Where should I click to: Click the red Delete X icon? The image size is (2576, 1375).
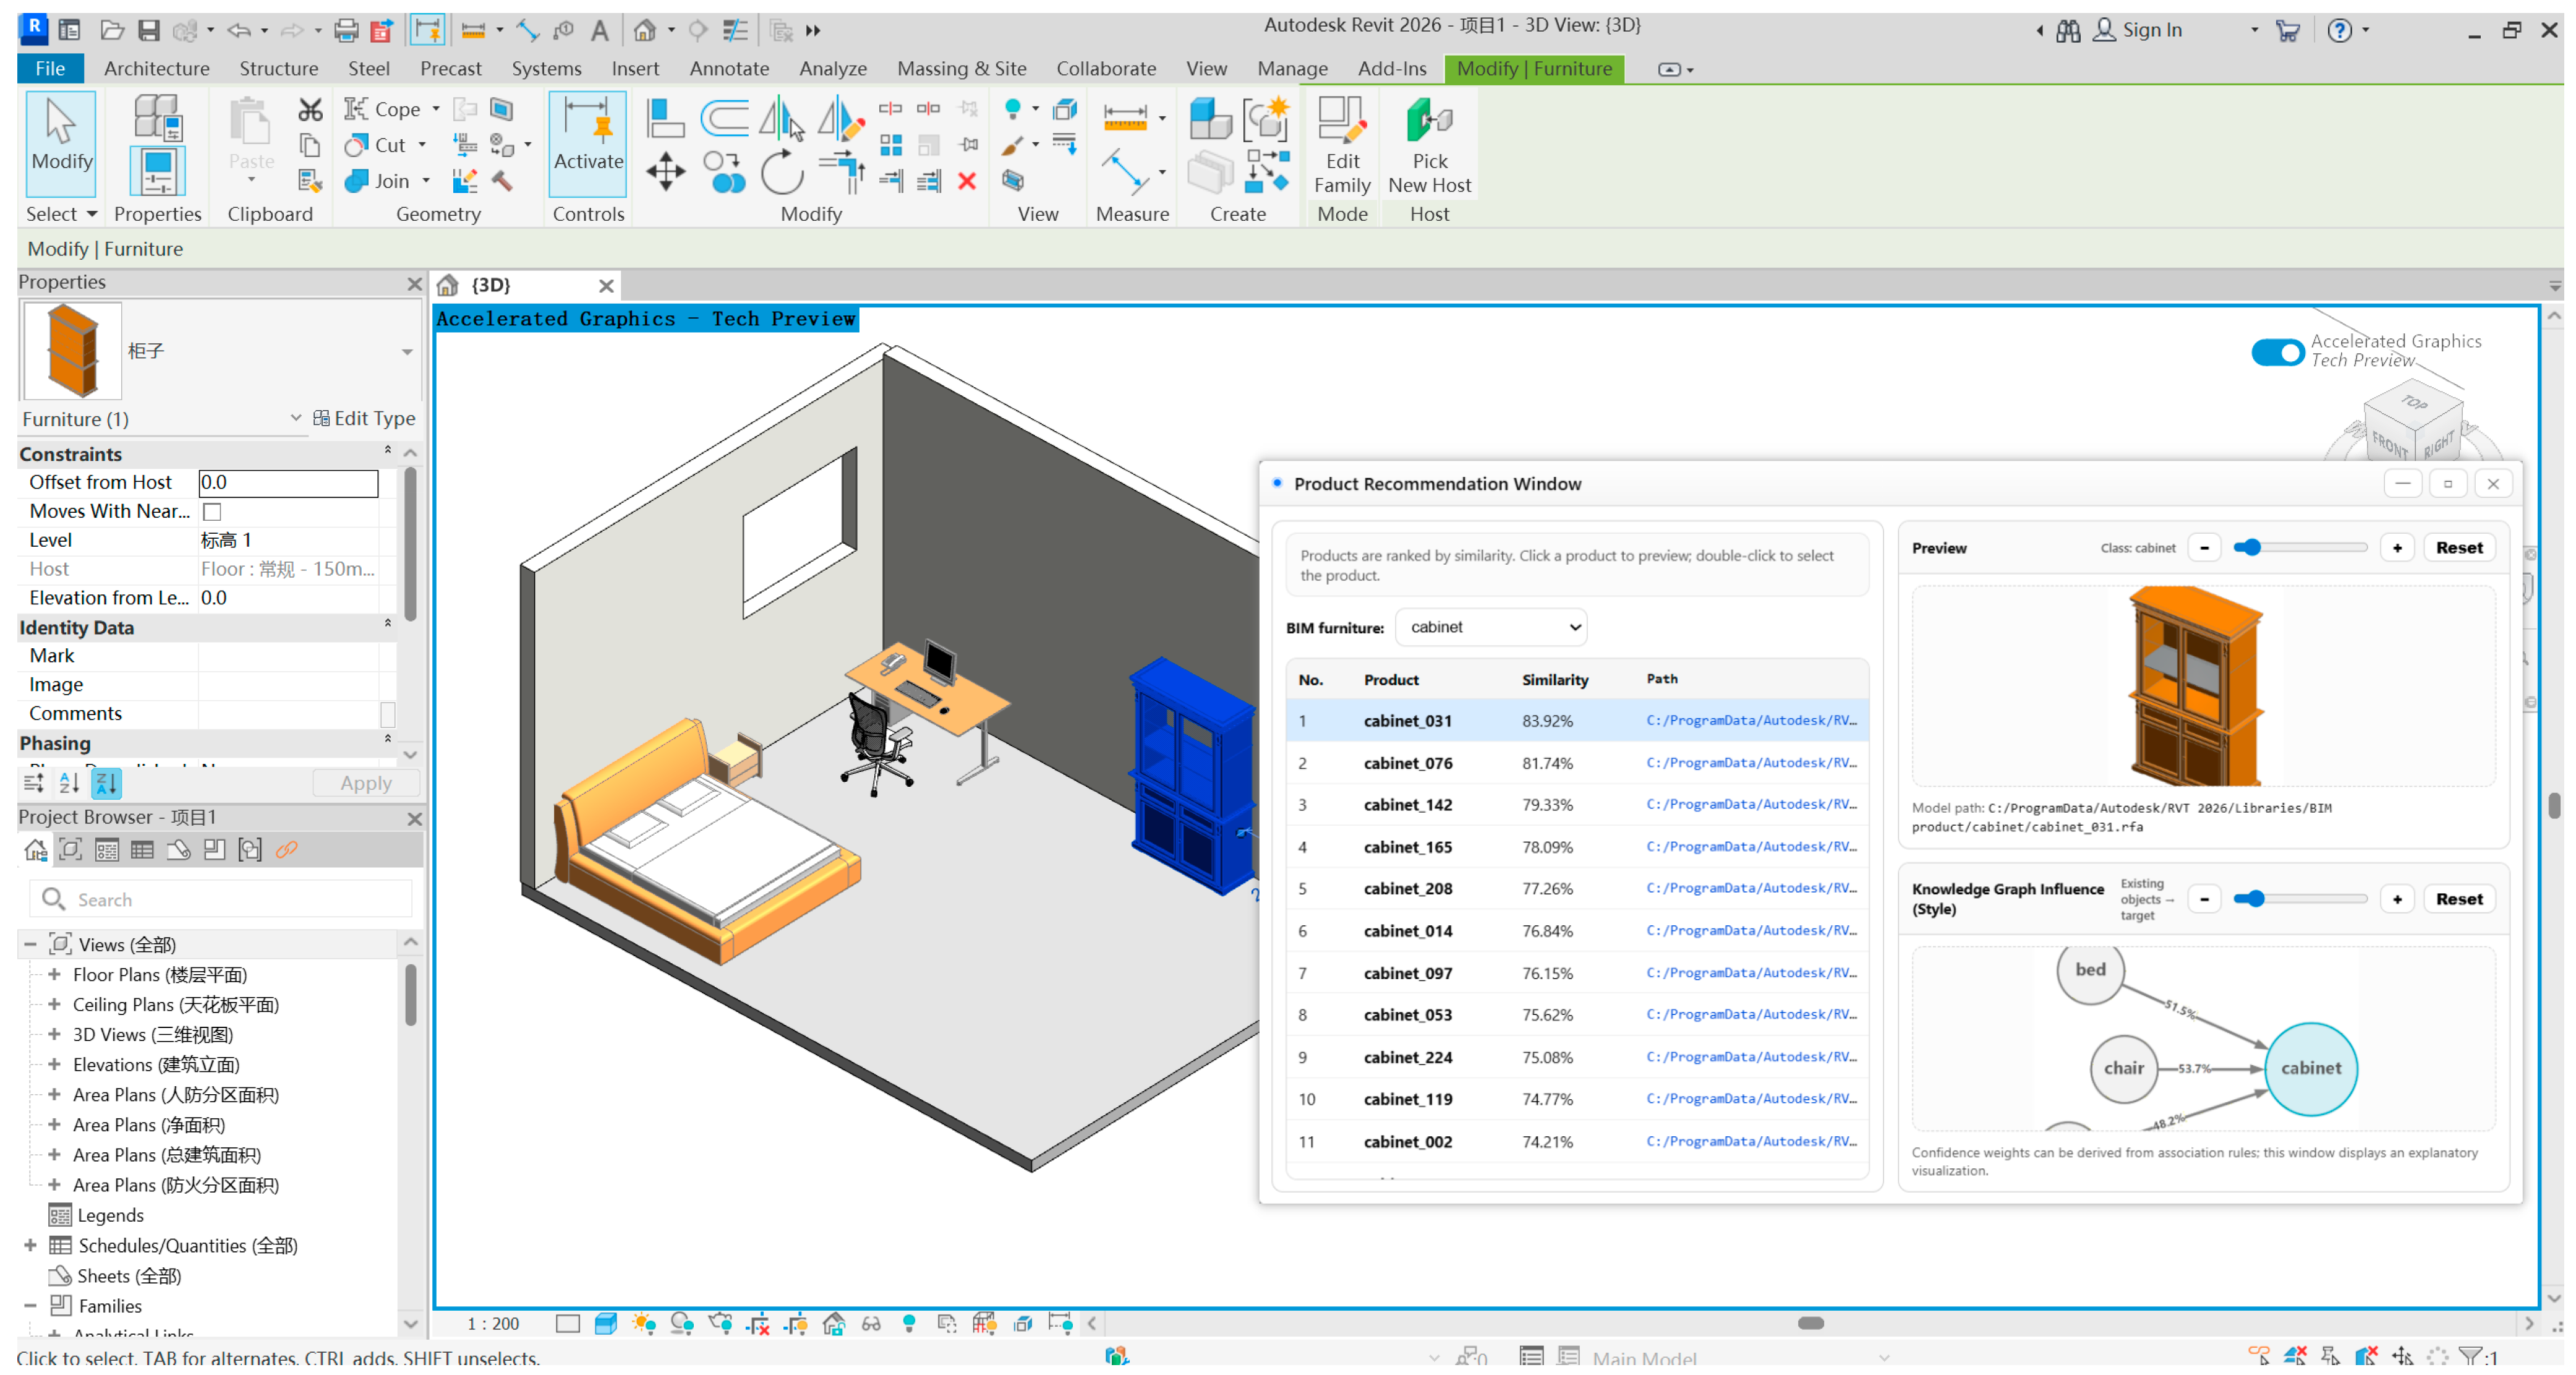coord(966,181)
